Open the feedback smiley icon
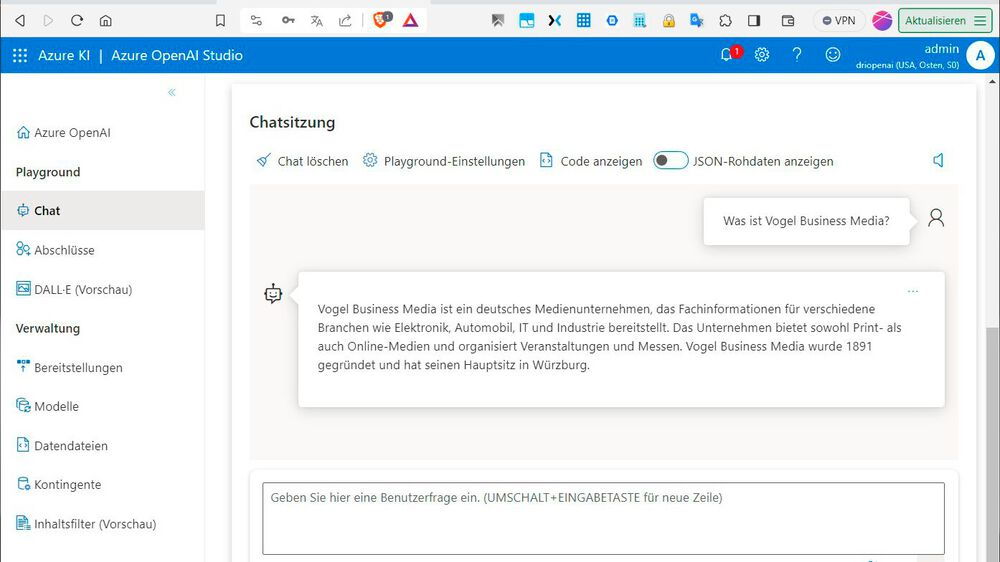Screen dimensions: 1000x562 coord(832,55)
